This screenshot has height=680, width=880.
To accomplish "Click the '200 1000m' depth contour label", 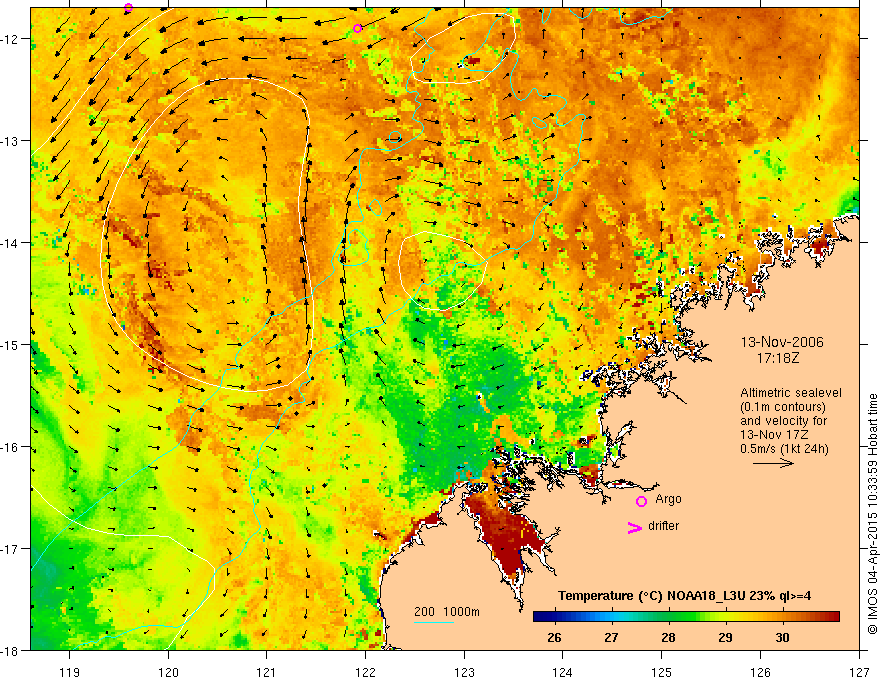I will coord(447,612).
